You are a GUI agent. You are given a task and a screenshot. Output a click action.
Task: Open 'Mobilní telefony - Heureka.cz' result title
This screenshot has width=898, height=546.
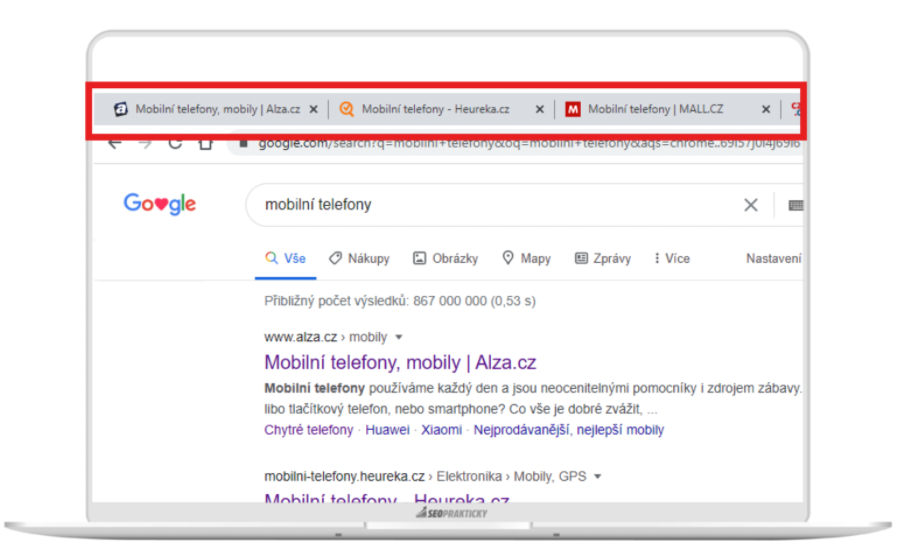coord(387,497)
